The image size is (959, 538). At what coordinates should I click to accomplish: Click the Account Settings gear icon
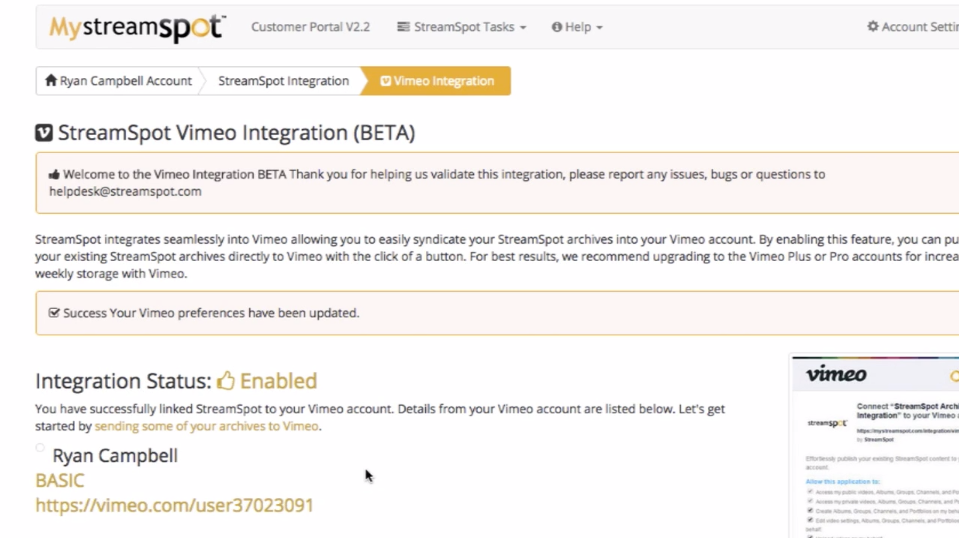click(873, 26)
